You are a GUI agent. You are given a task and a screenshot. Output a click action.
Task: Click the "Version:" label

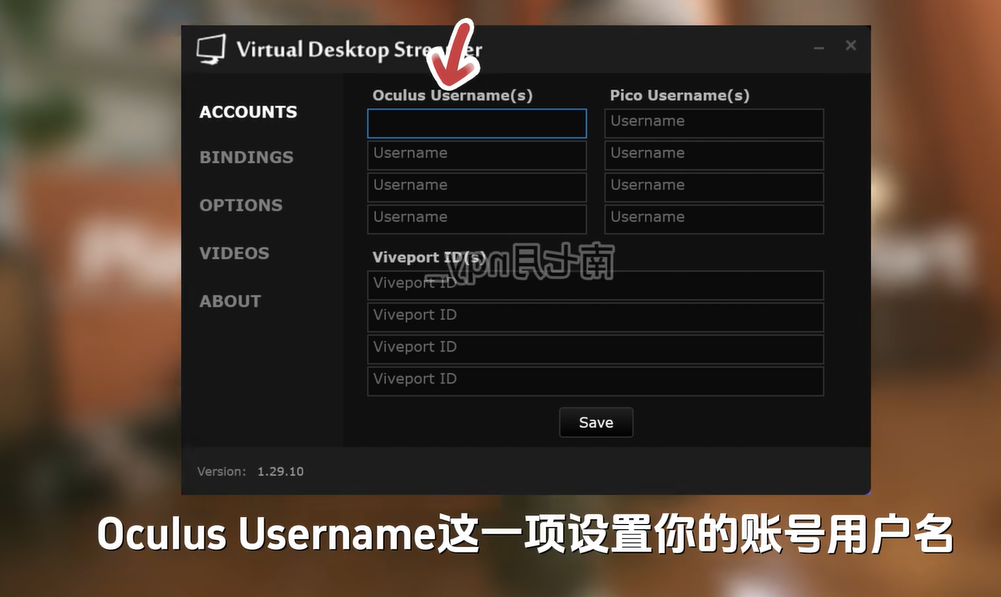click(222, 471)
